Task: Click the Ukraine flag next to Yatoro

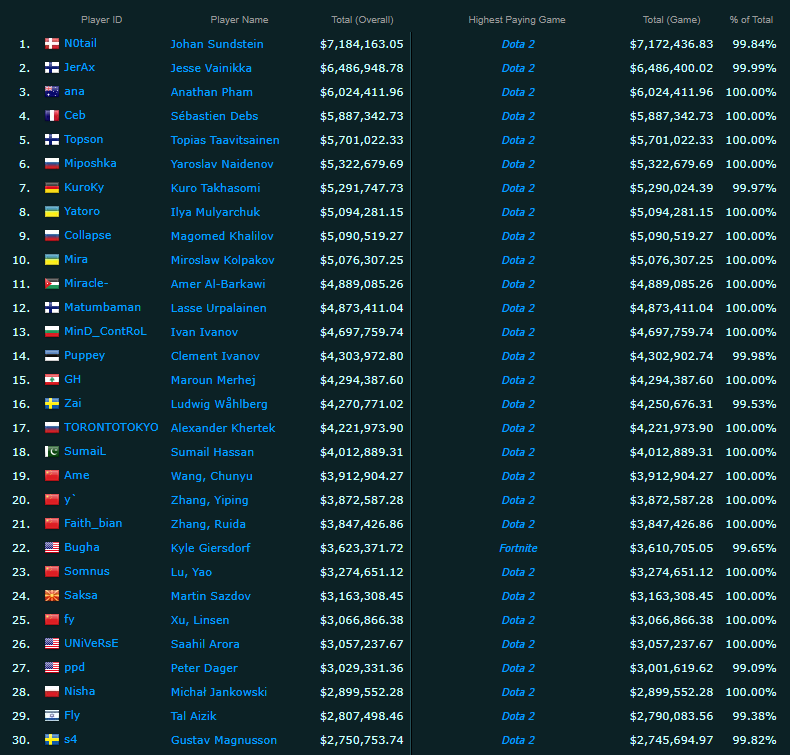Action: (52, 212)
